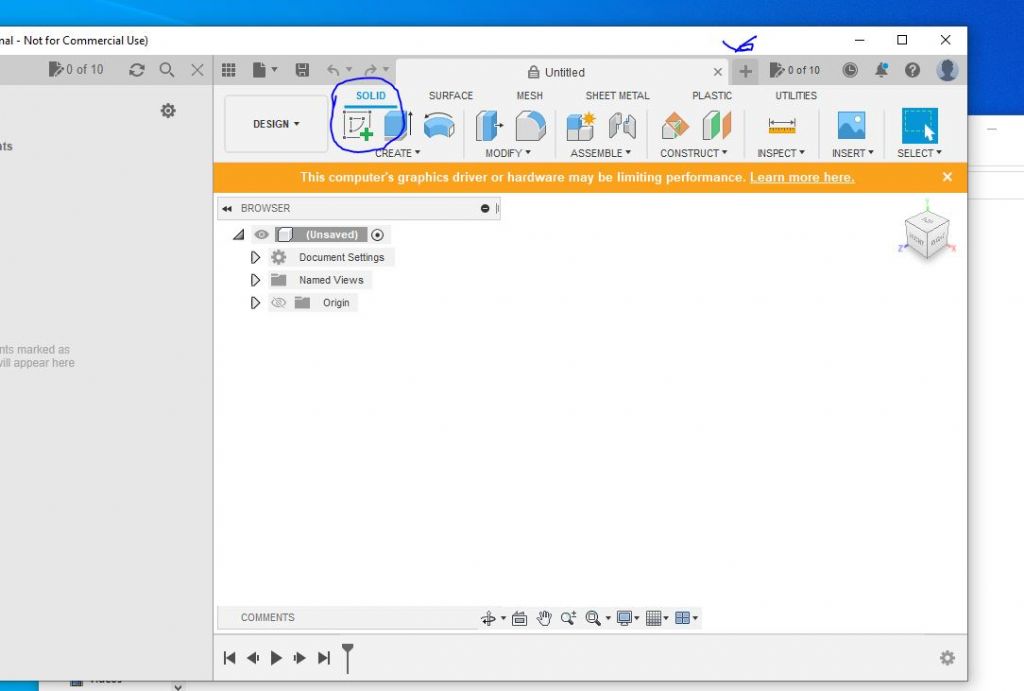Viewport: 1024px width, 691px height.
Task: Click the Learn more here link
Action: point(802,178)
